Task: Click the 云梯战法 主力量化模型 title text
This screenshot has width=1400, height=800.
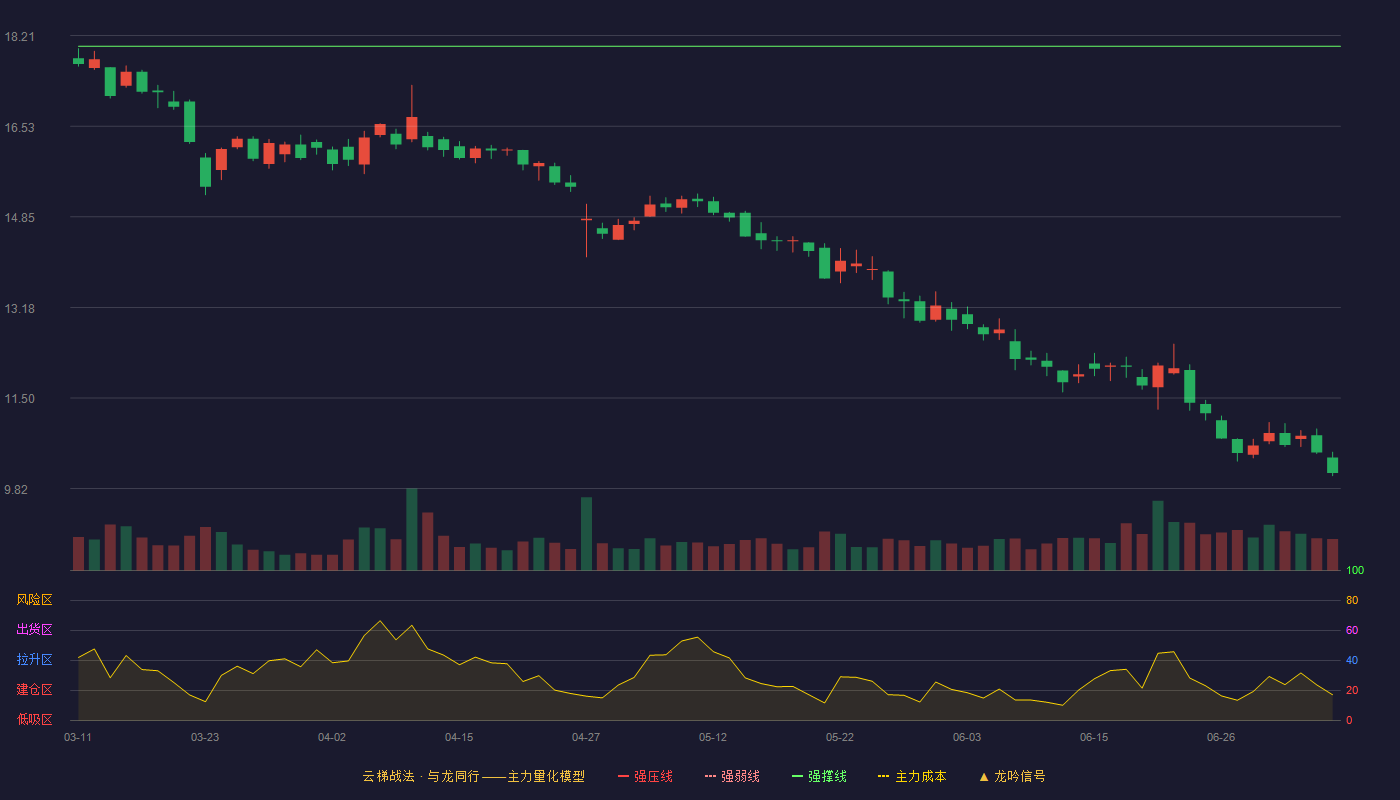Action: tap(474, 776)
